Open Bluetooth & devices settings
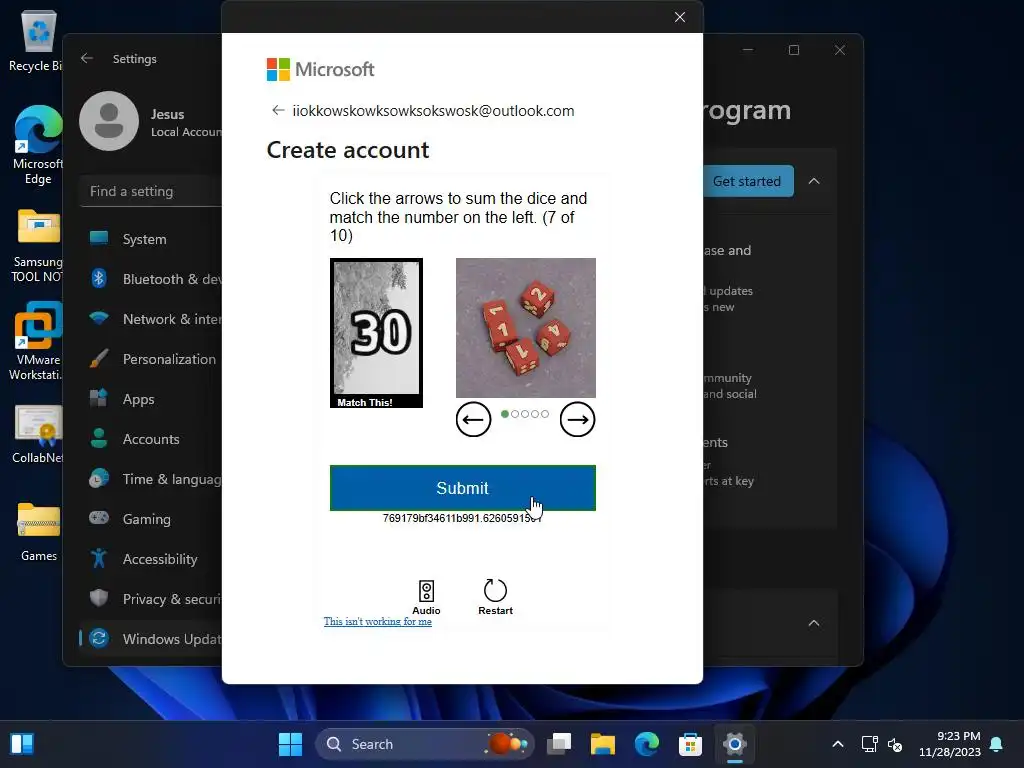 (x=152, y=279)
